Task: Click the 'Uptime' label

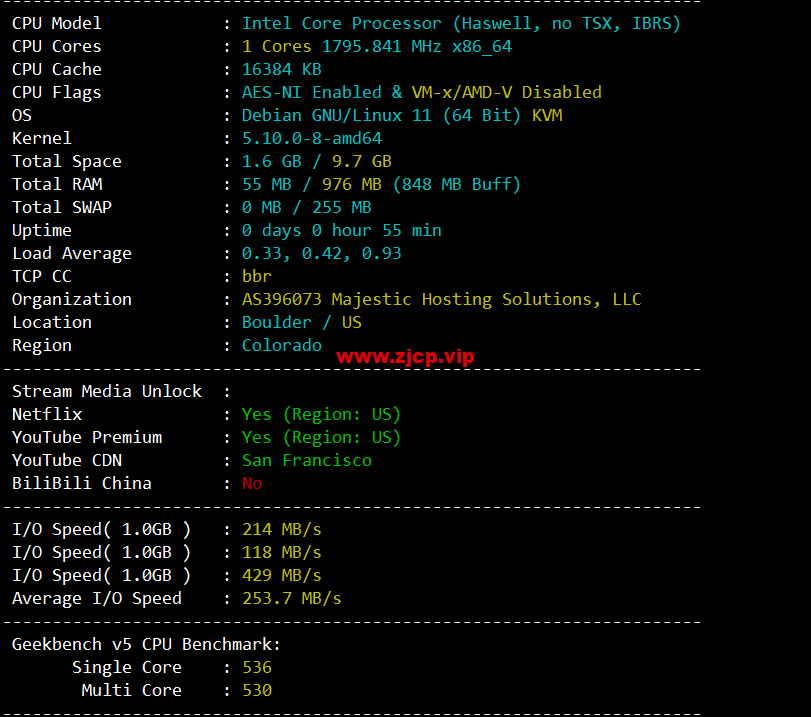Action: click(x=42, y=231)
